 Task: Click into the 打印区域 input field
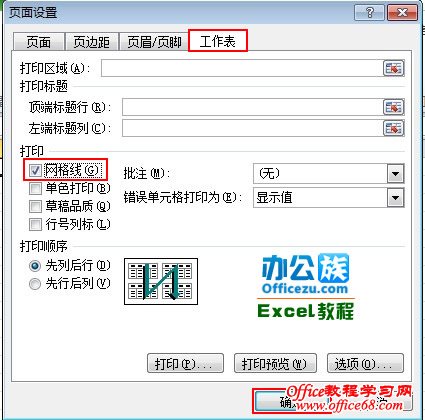point(242,68)
